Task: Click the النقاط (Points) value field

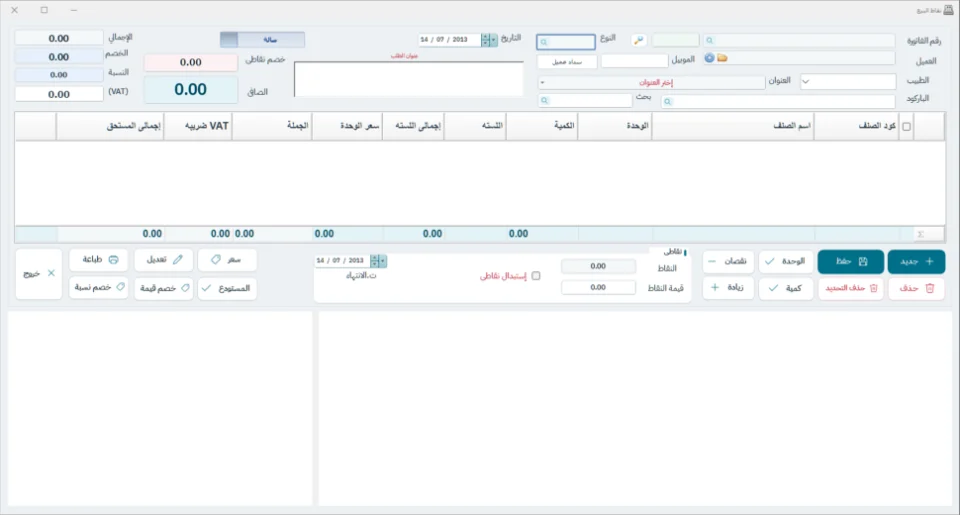Action: [x=598, y=266]
